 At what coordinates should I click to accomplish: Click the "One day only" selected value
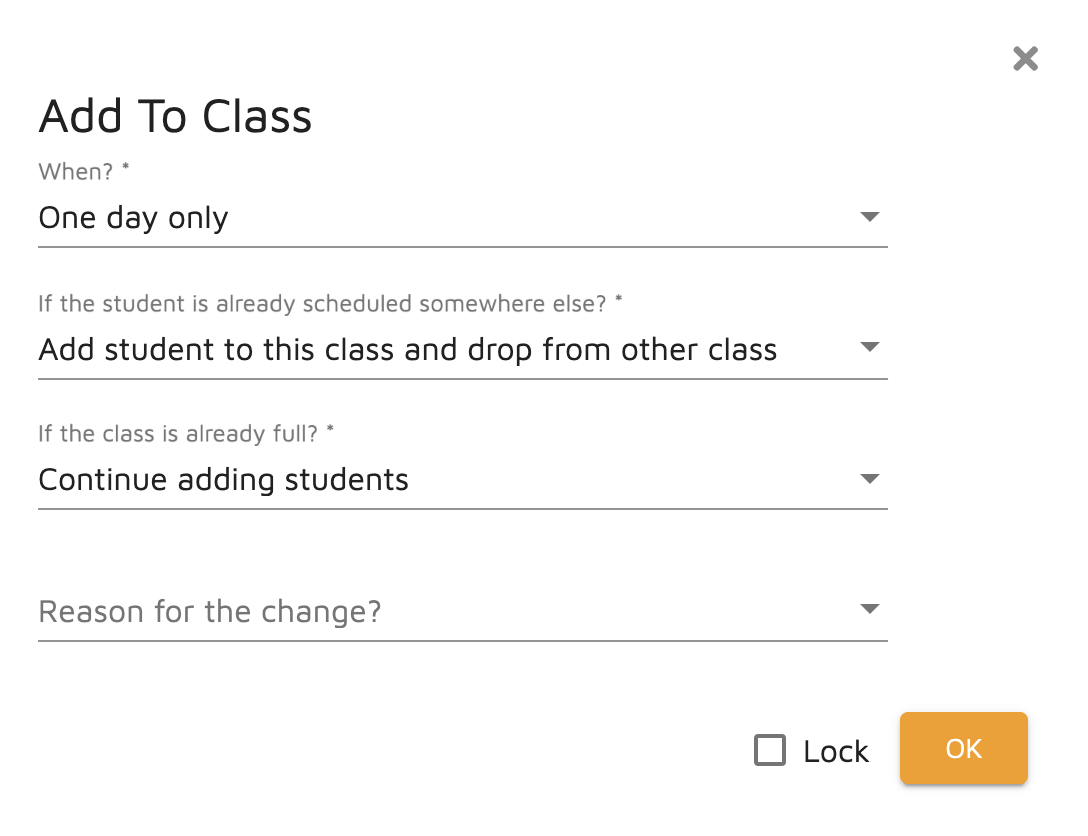click(x=133, y=218)
